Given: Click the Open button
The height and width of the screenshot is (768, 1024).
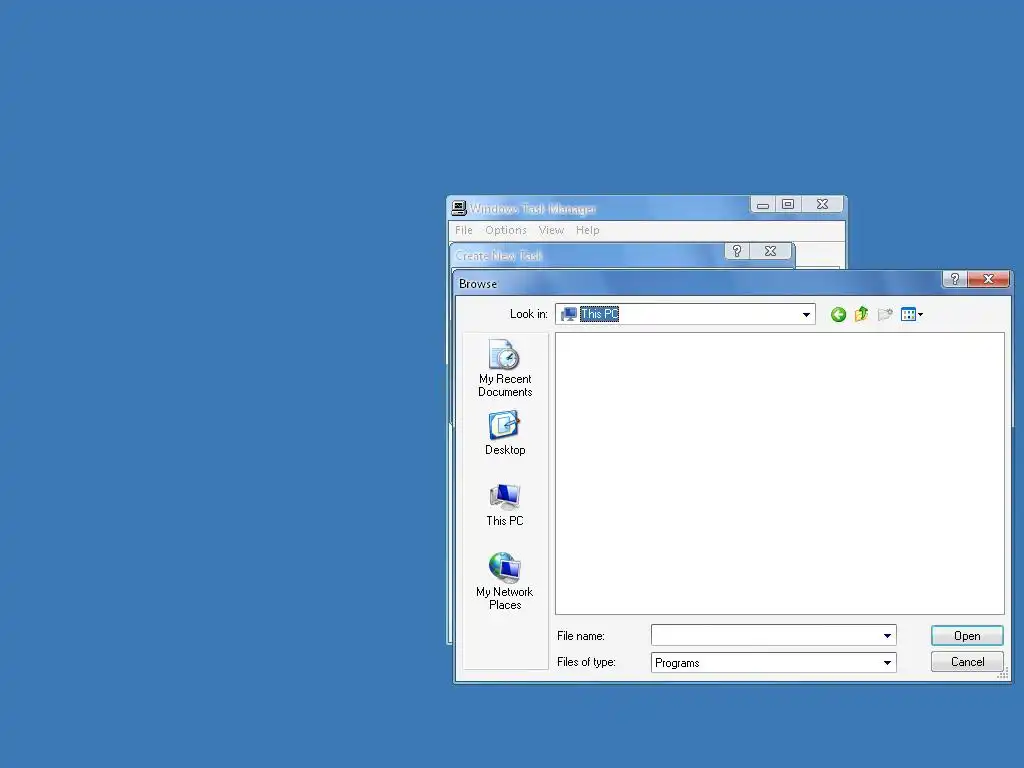Looking at the screenshot, I should pos(967,636).
